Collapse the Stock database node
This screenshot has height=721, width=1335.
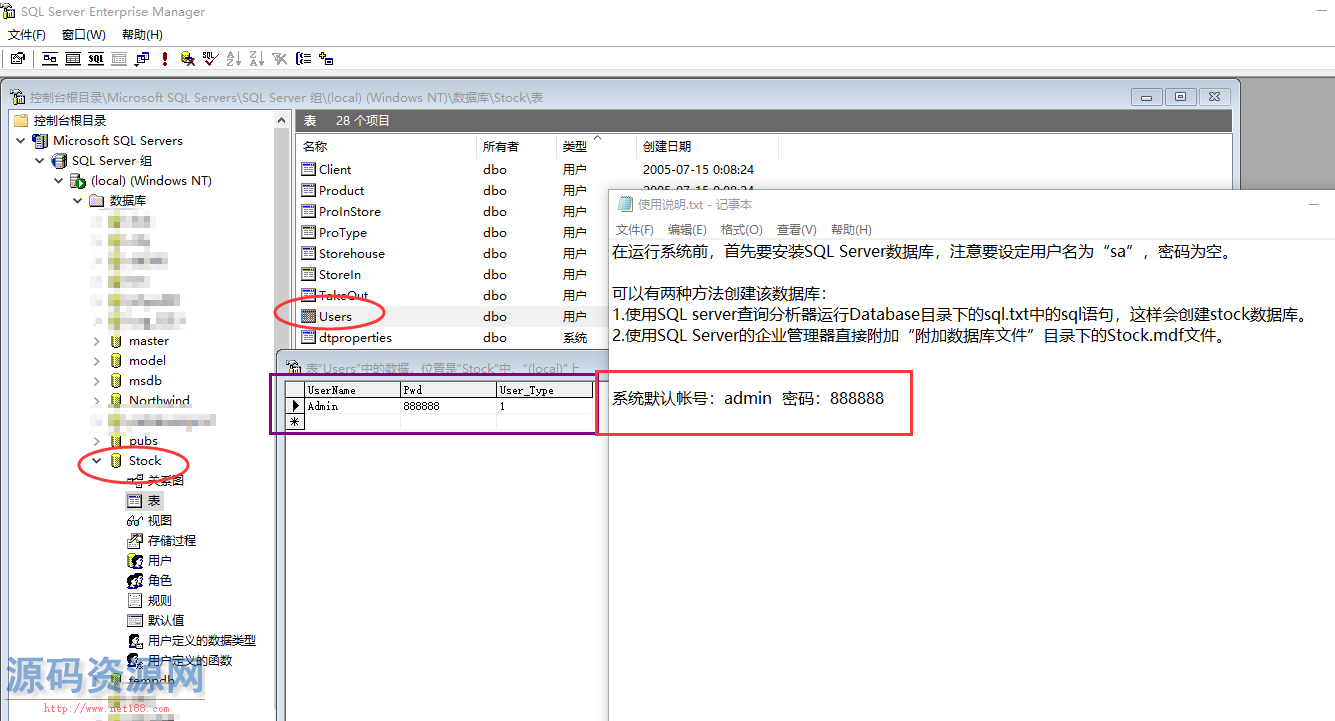[97, 461]
